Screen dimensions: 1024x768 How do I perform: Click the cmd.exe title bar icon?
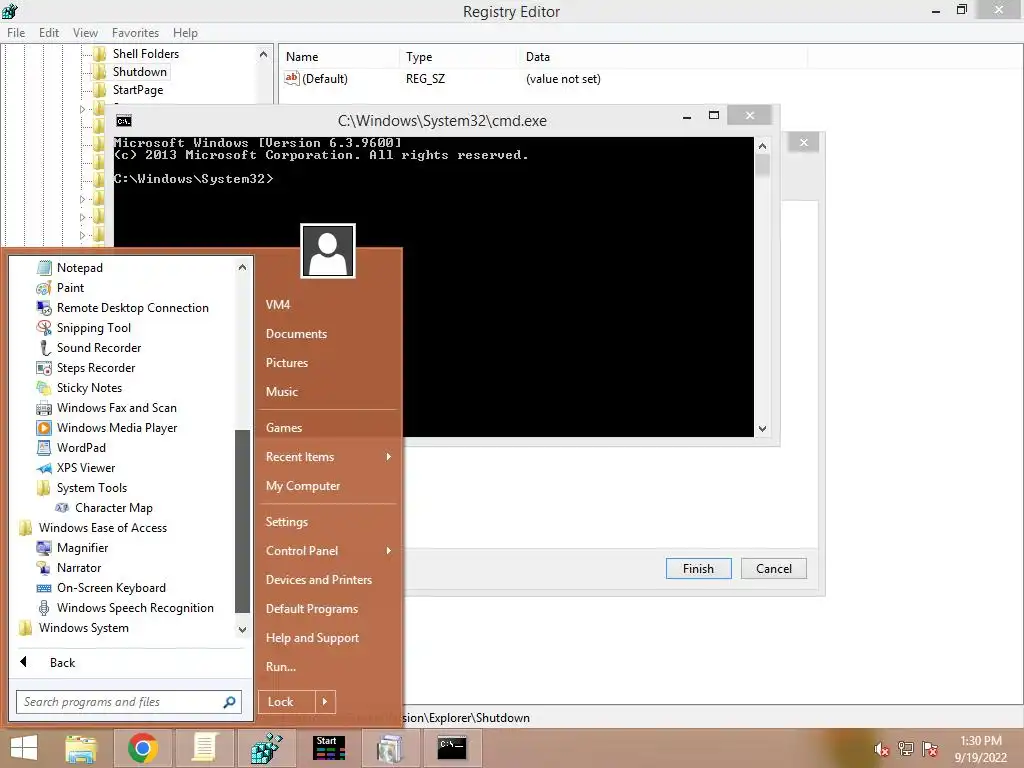click(x=123, y=121)
